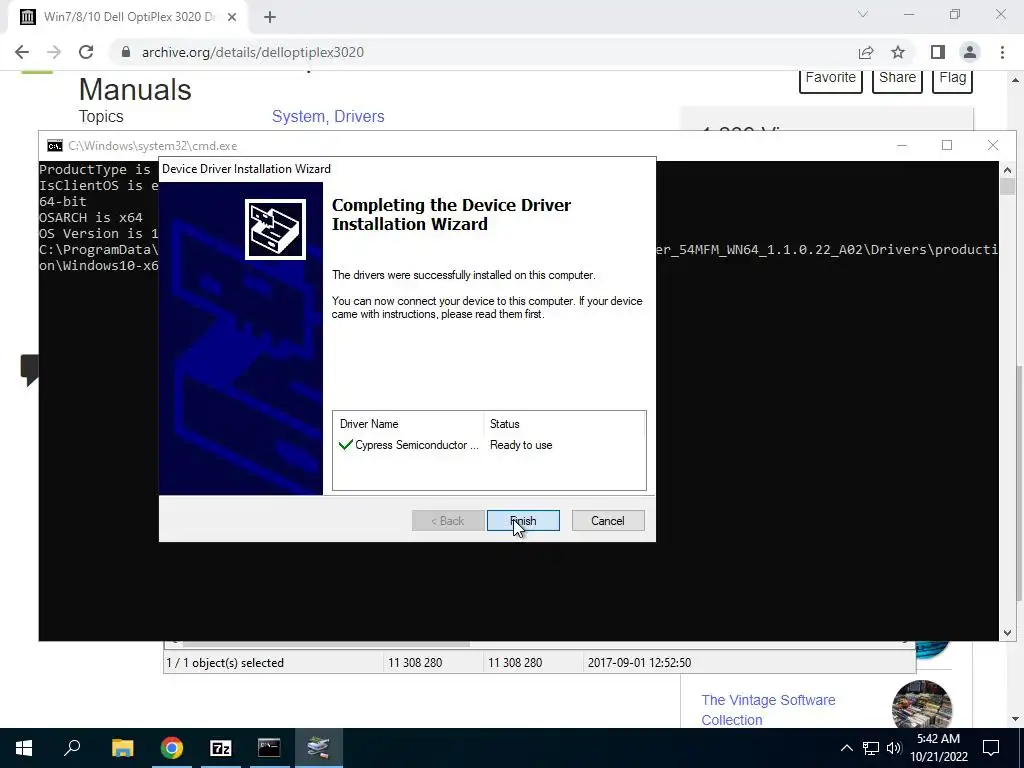
Task: Go forward in Chrome browser
Action: pos(54,52)
